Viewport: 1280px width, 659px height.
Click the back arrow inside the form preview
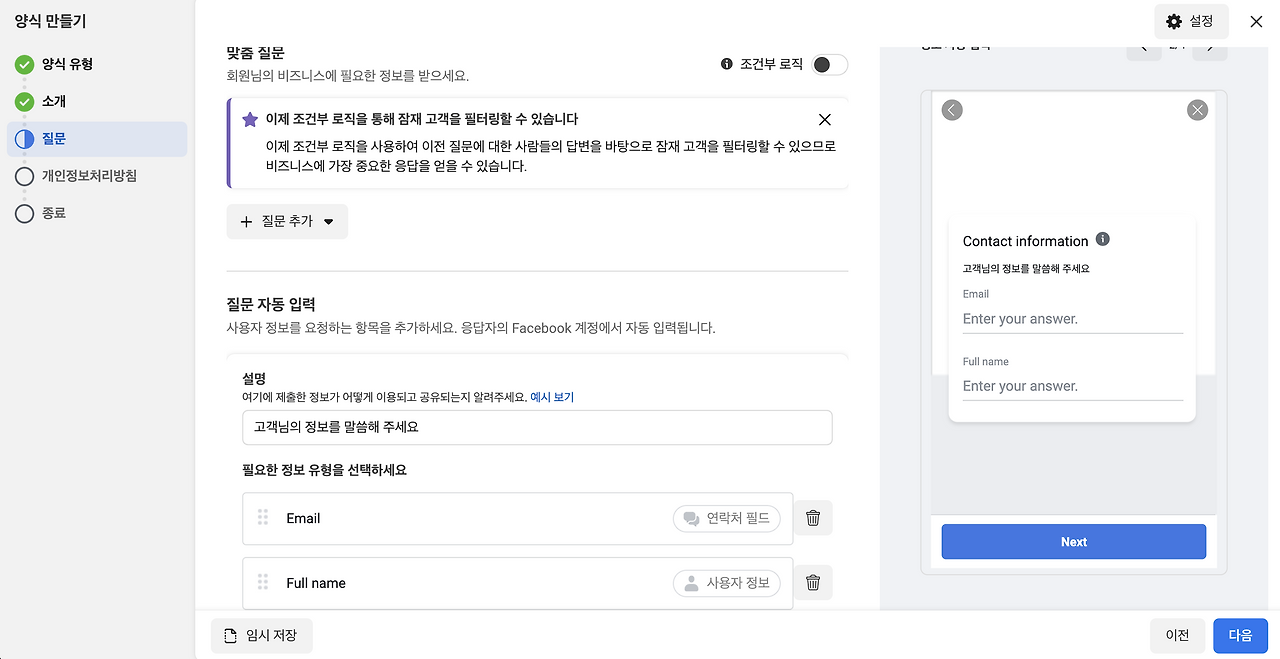(x=951, y=110)
